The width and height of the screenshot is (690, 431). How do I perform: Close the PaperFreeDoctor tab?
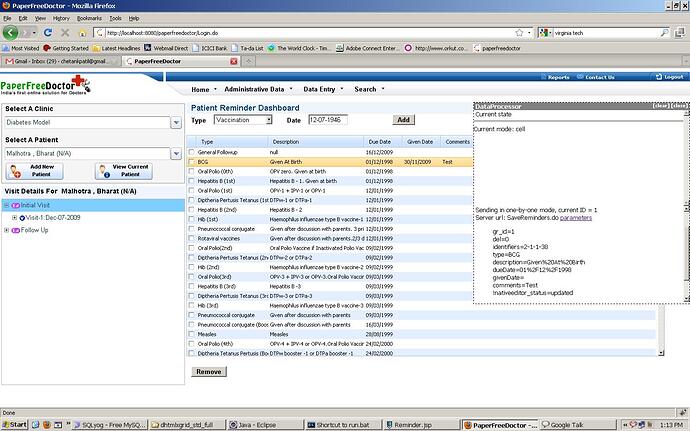[234, 61]
